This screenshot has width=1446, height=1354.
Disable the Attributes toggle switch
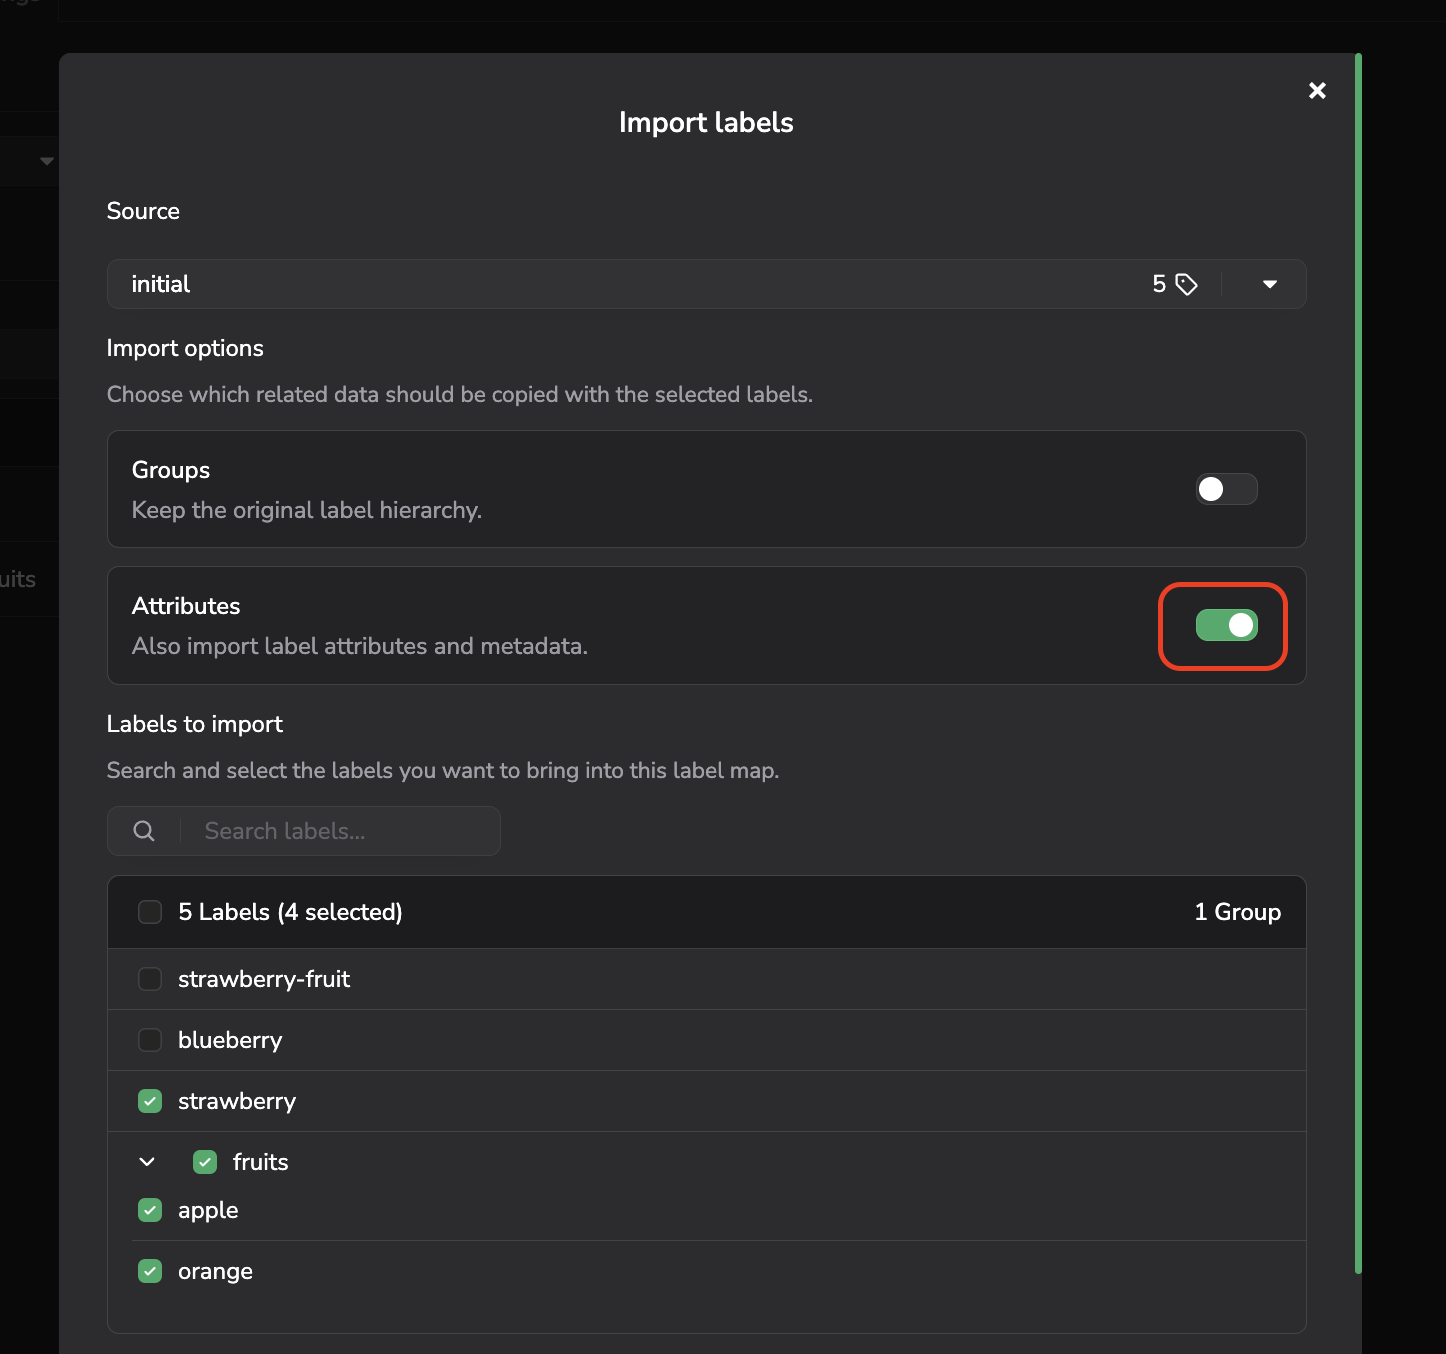click(x=1226, y=625)
